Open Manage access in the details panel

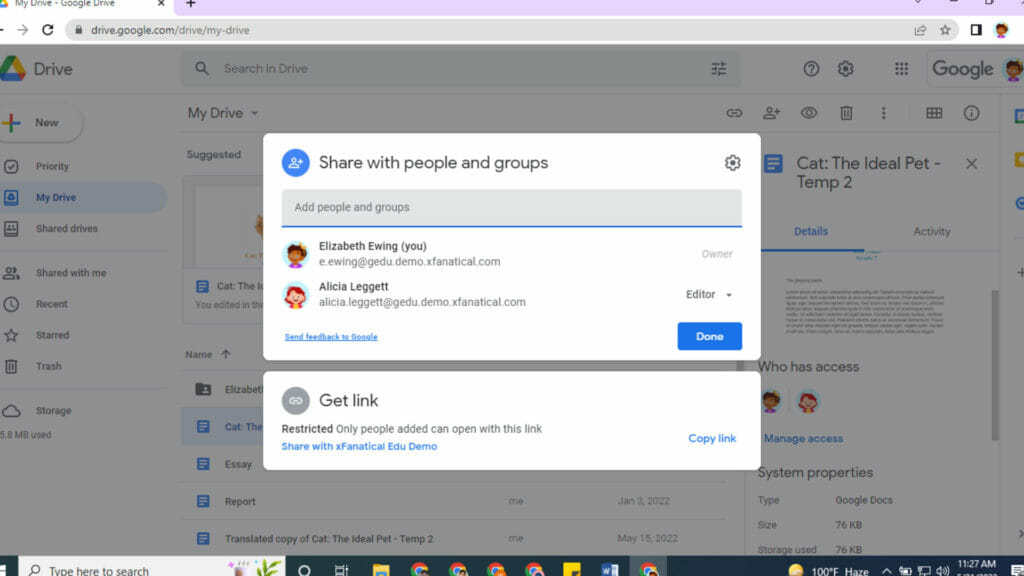click(802, 438)
